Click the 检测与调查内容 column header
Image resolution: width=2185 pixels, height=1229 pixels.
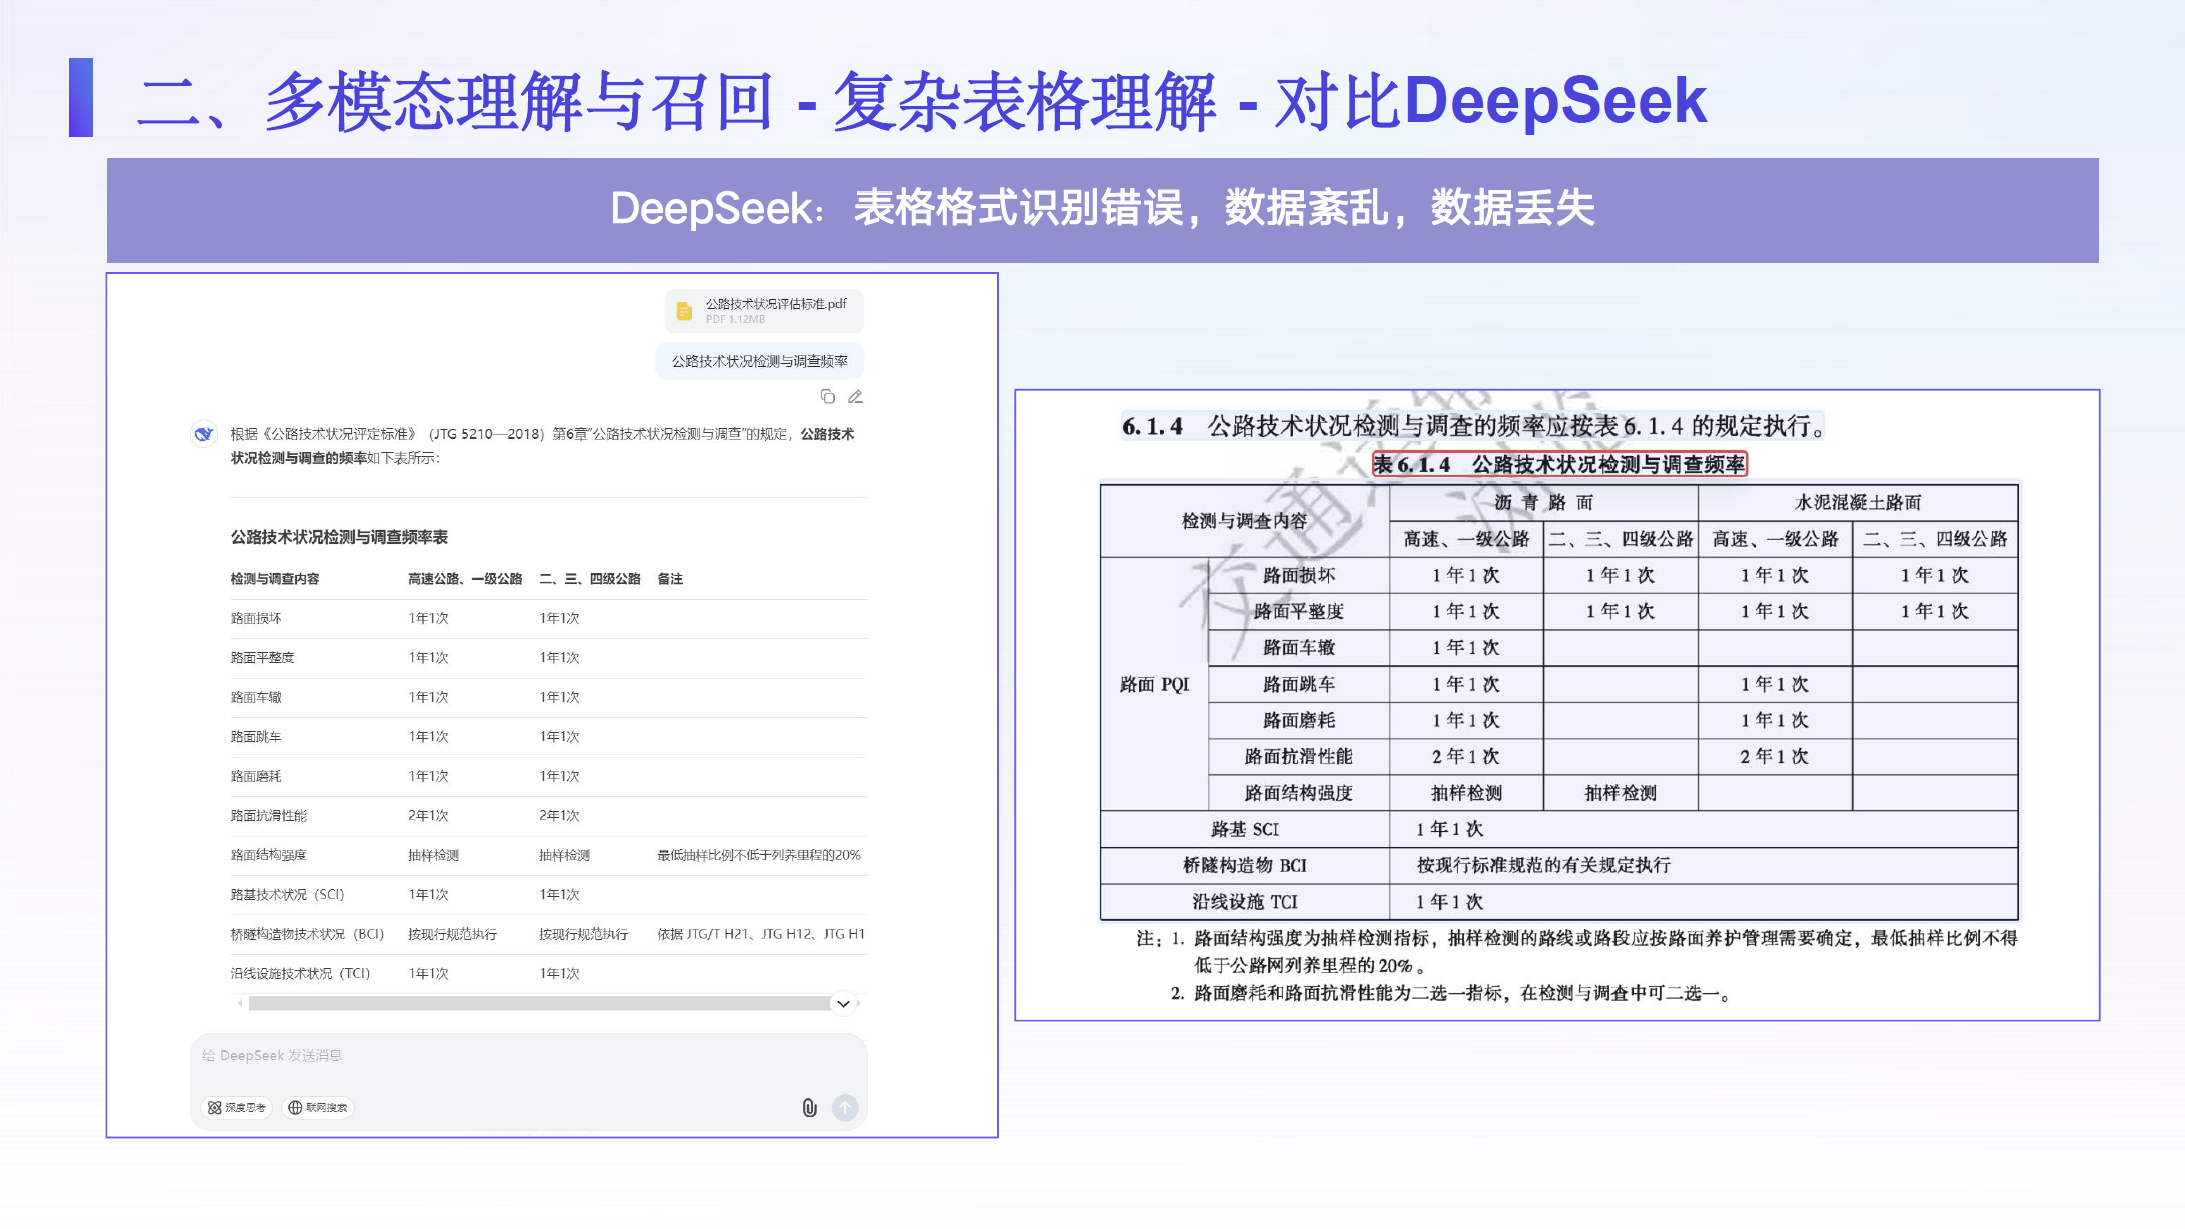(x=275, y=579)
